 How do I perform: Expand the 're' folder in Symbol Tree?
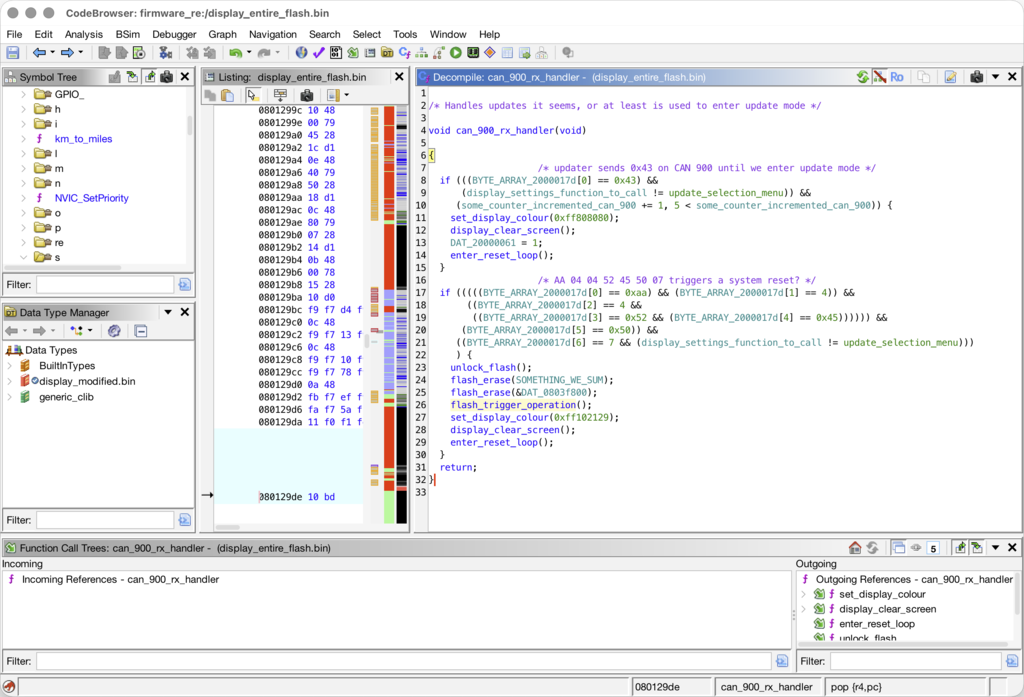tap(23, 242)
